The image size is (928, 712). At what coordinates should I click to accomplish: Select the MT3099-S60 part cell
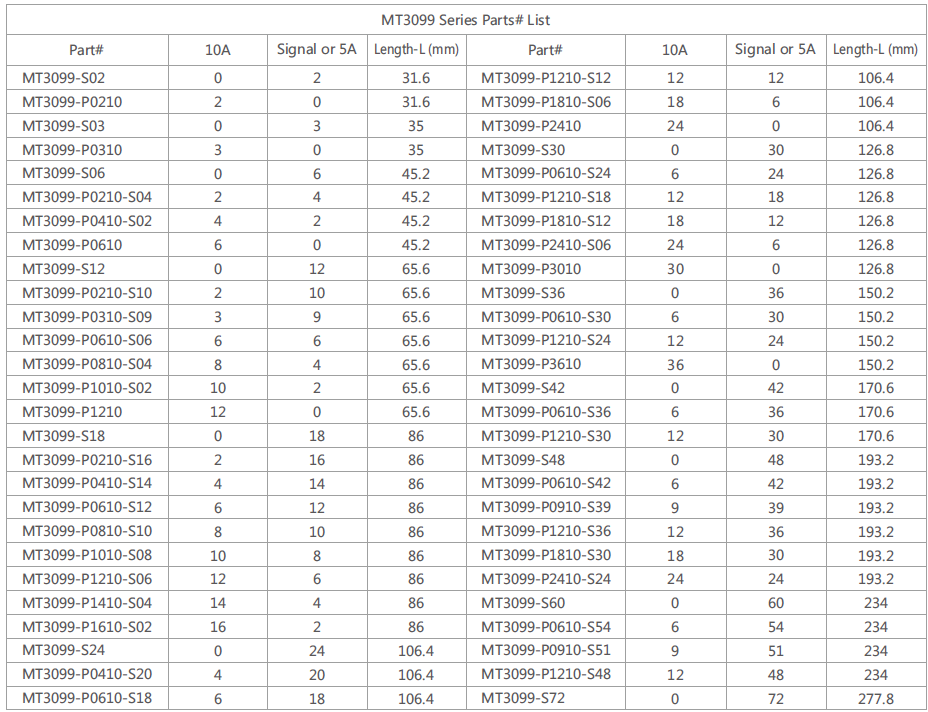click(x=522, y=603)
